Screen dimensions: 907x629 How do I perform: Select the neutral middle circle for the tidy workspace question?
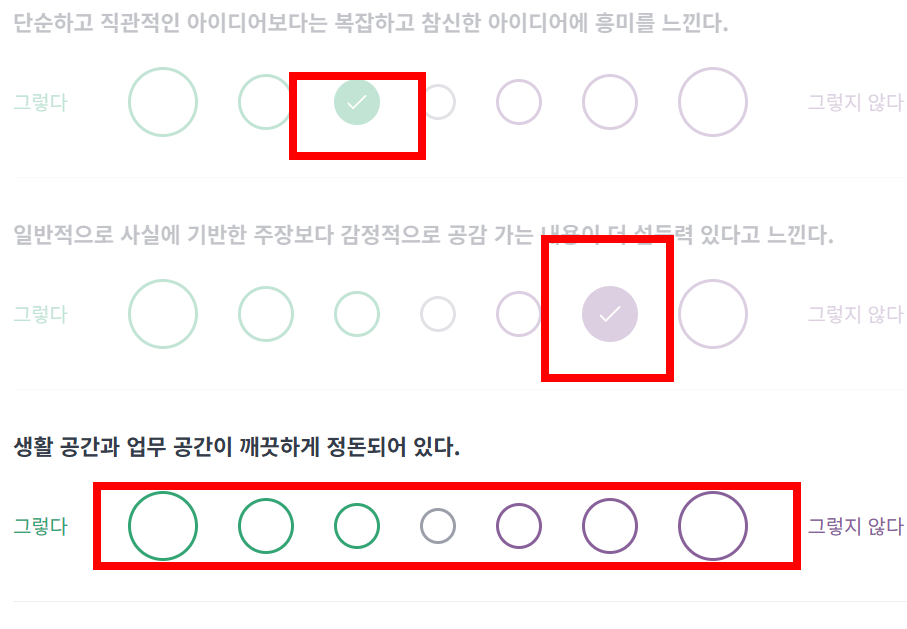(437, 525)
